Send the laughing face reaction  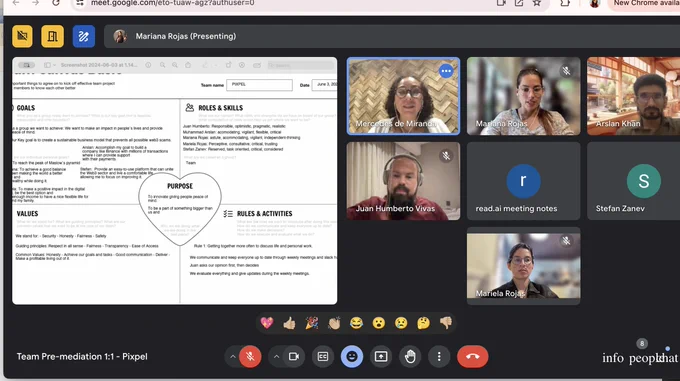[x=356, y=323]
